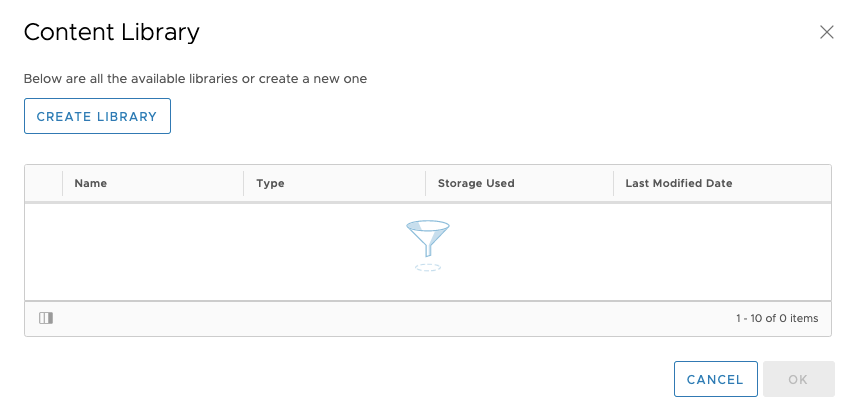Click the divider between Name and Type
This screenshot has width=855, height=418.
pos(244,184)
